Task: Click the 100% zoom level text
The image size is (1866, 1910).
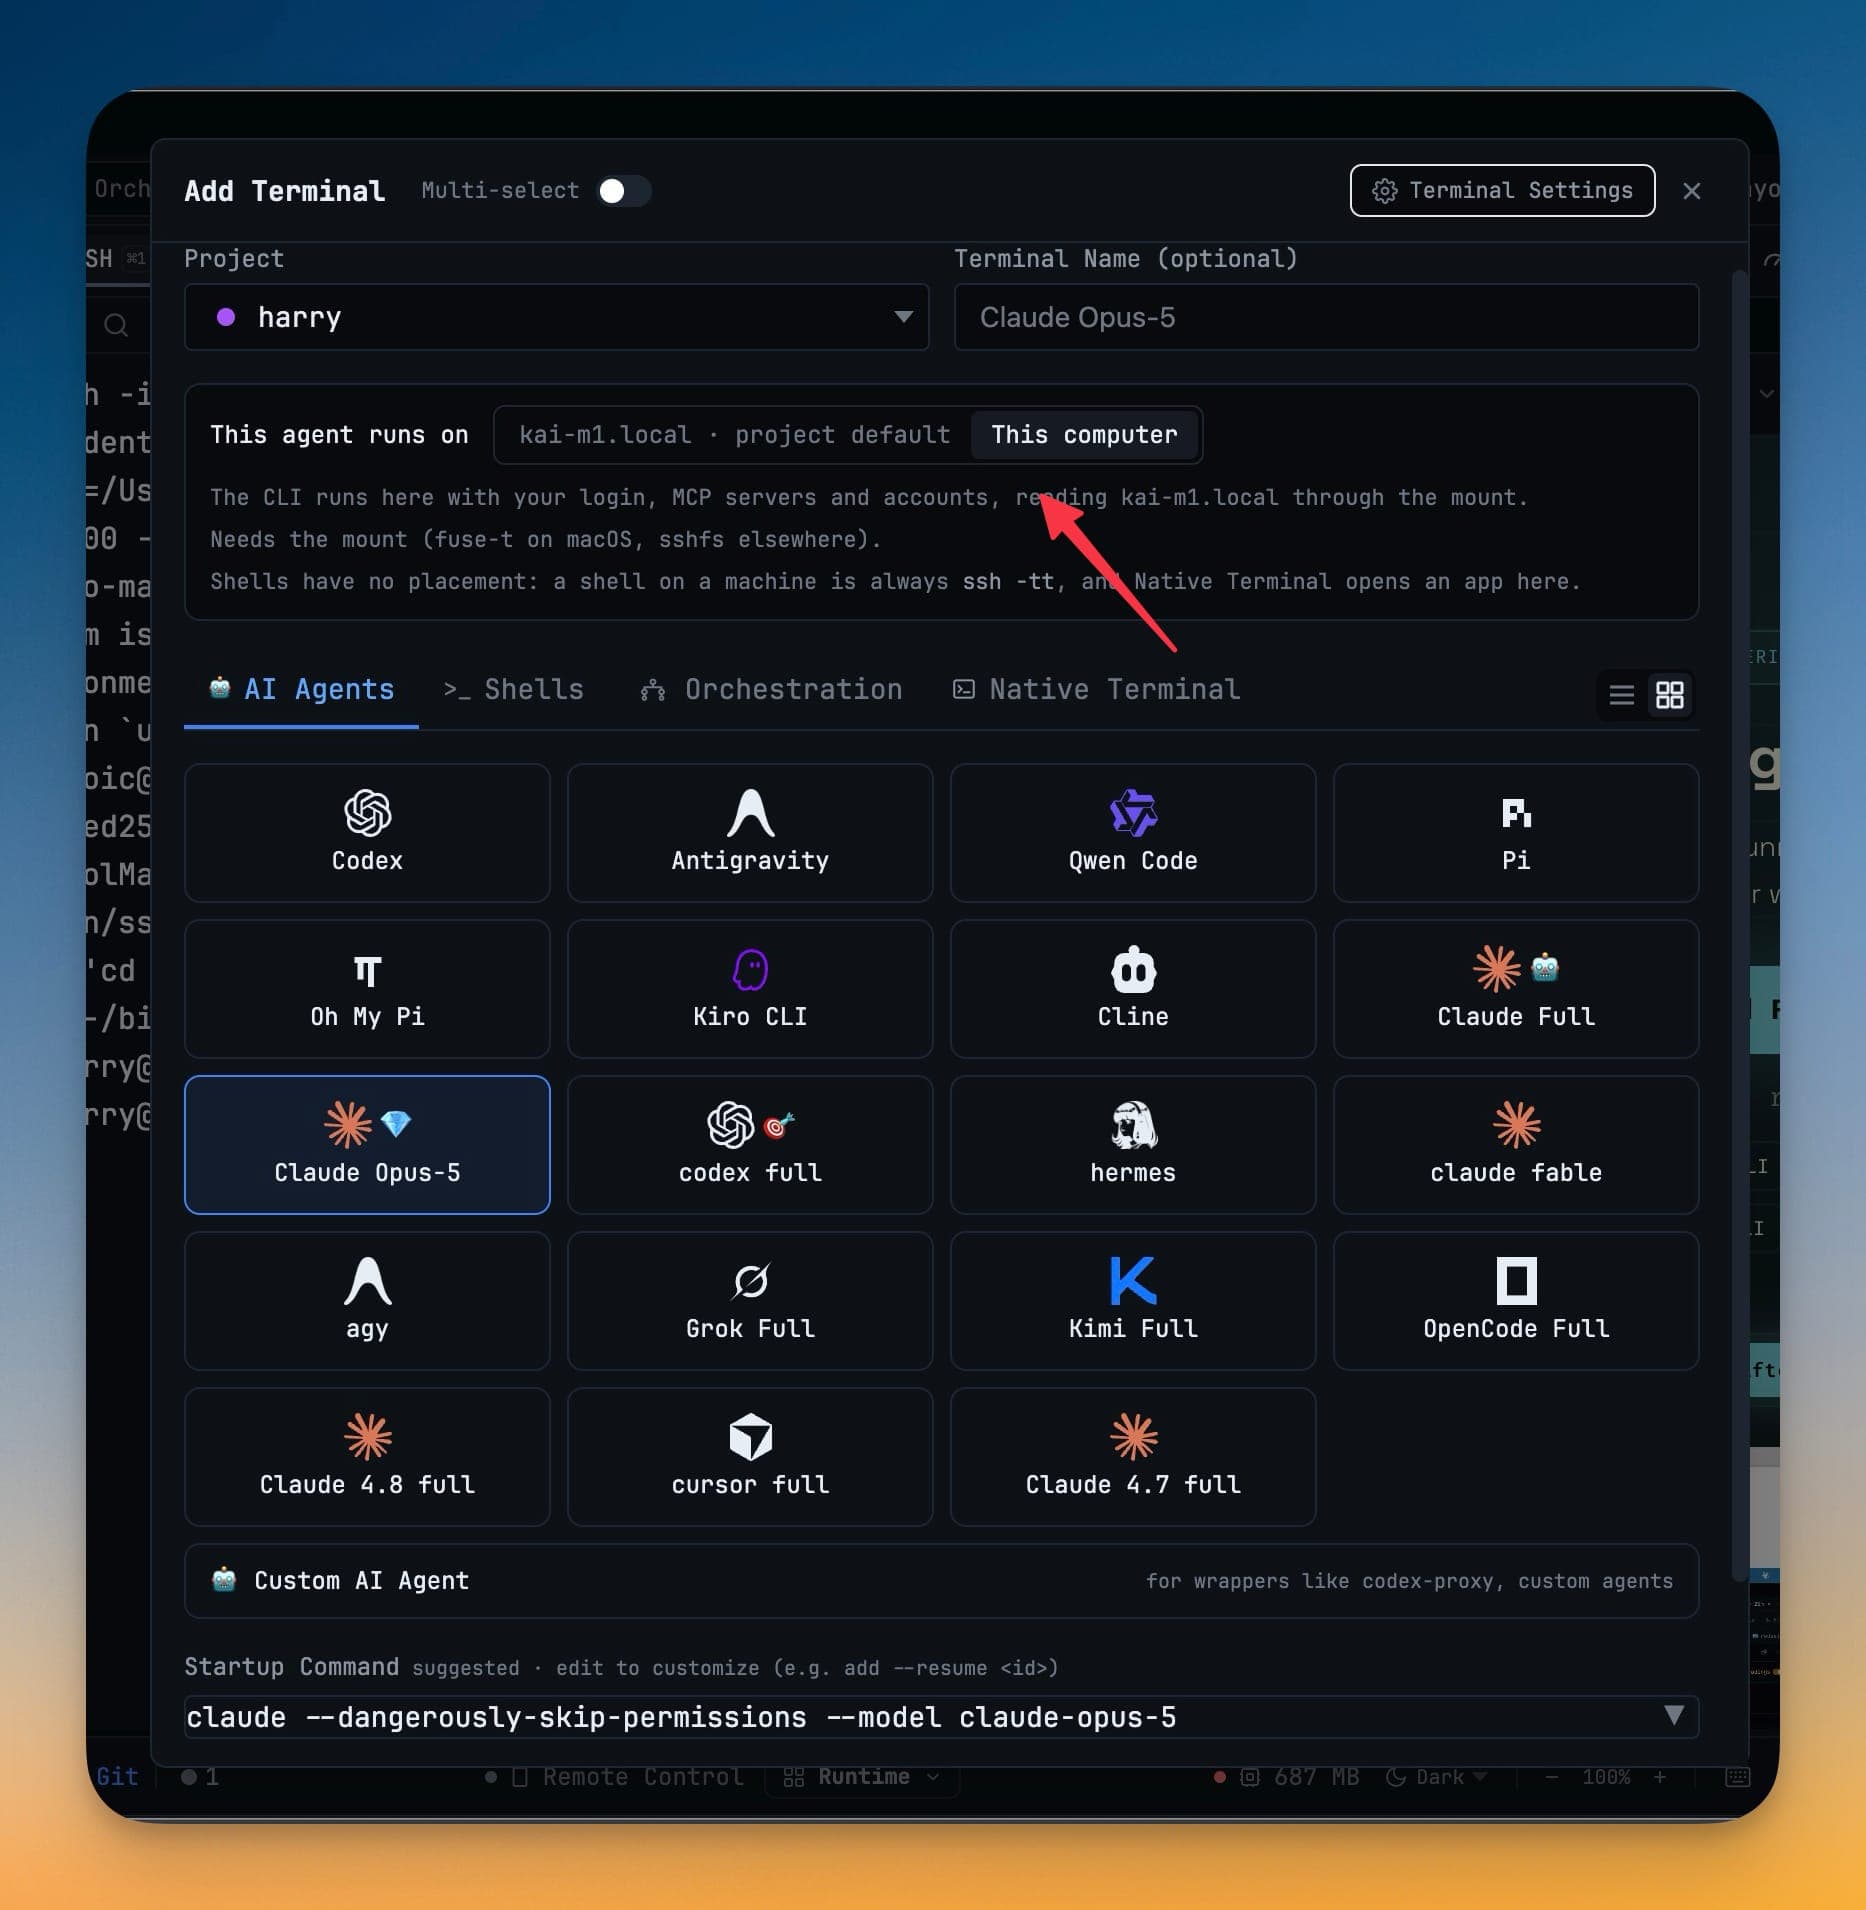Action: 1606,1777
